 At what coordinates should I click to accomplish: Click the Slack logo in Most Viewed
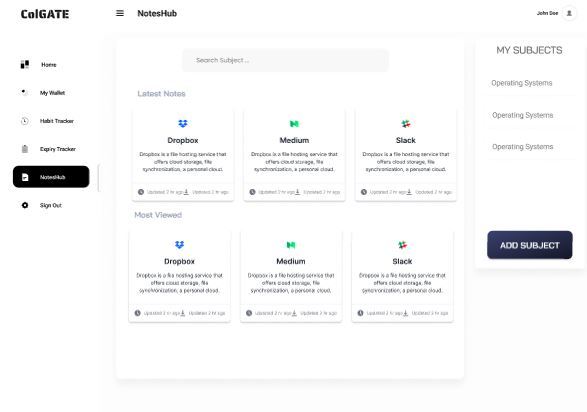point(402,245)
